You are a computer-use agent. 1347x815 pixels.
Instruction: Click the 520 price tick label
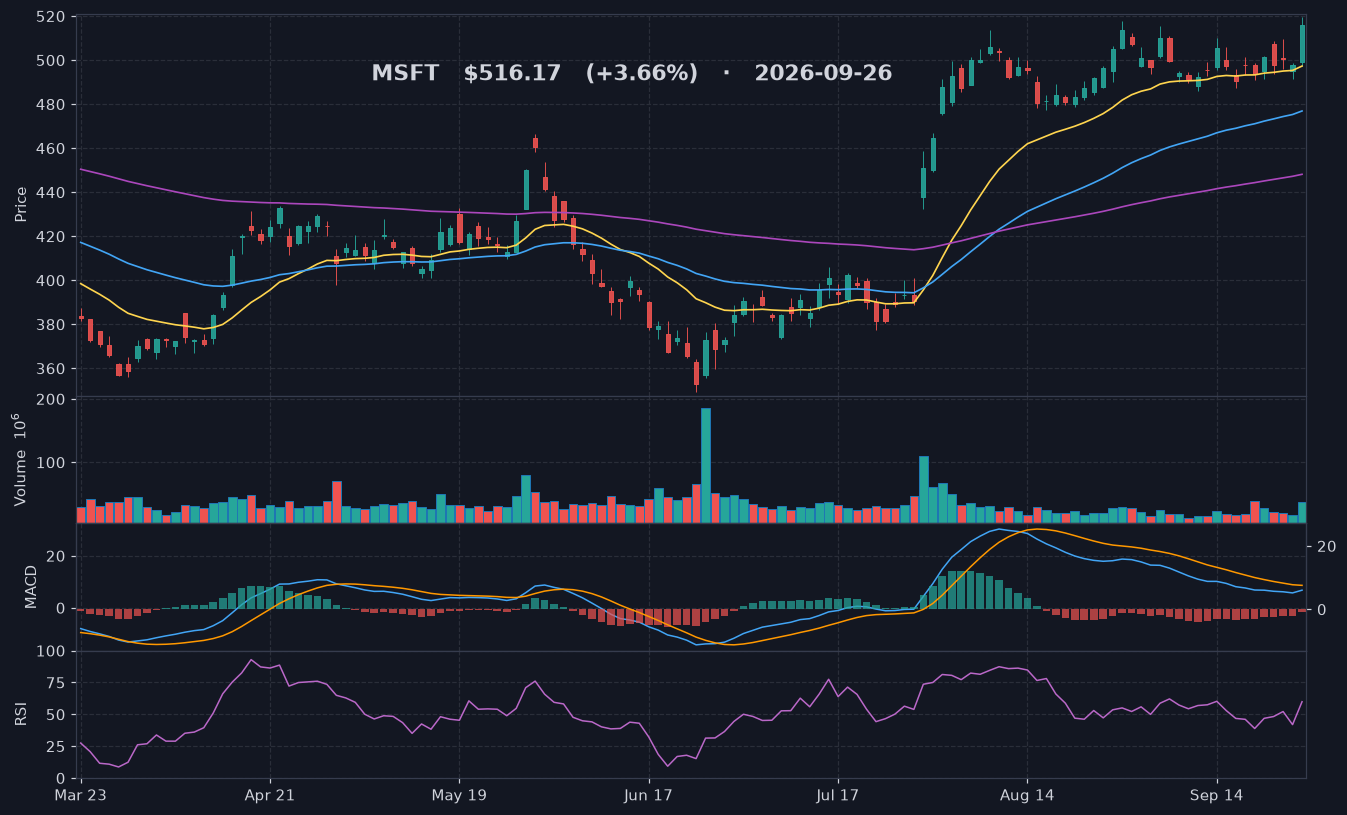(50, 17)
